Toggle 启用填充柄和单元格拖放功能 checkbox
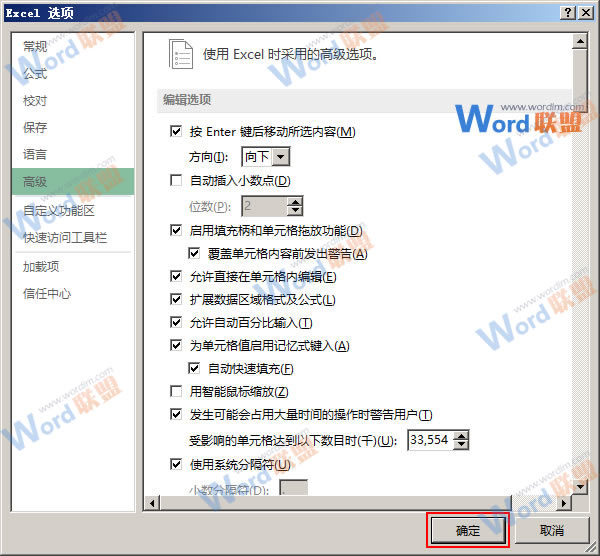Image resolution: width=600 pixels, height=556 pixels. (176, 230)
